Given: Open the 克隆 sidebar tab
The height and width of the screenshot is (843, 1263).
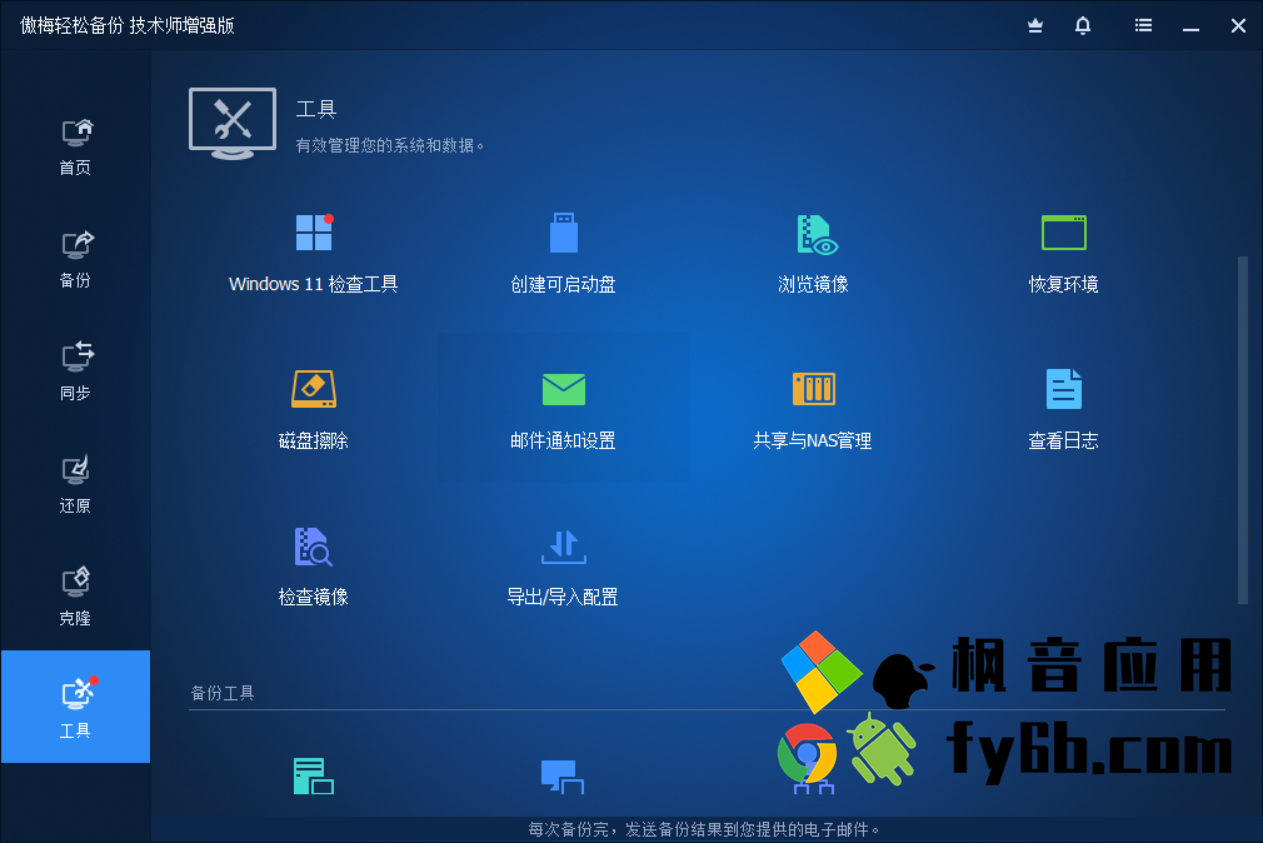Looking at the screenshot, I should pyautogui.click(x=75, y=597).
